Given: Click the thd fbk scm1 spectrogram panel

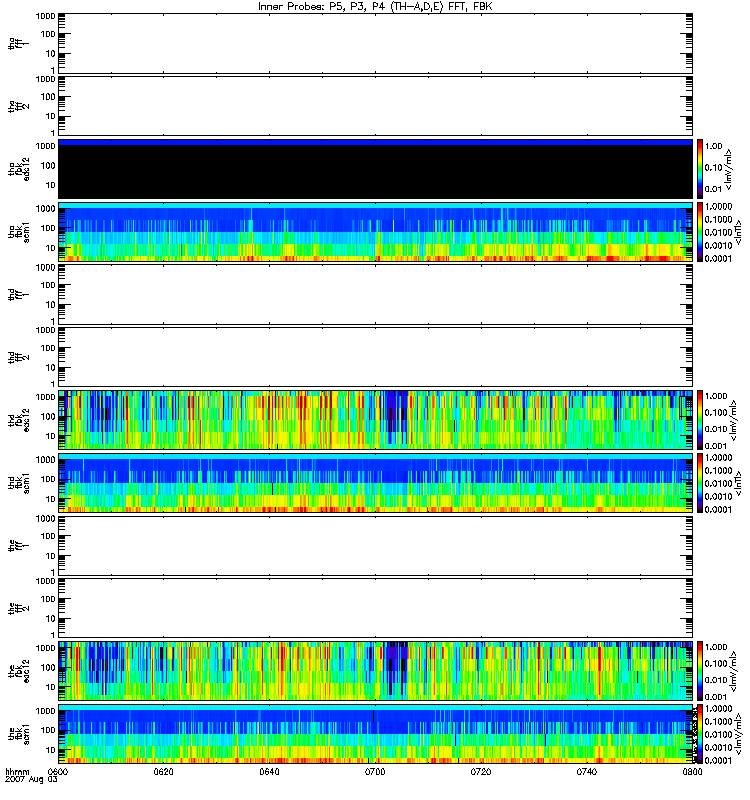Looking at the screenshot, I should (375, 483).
